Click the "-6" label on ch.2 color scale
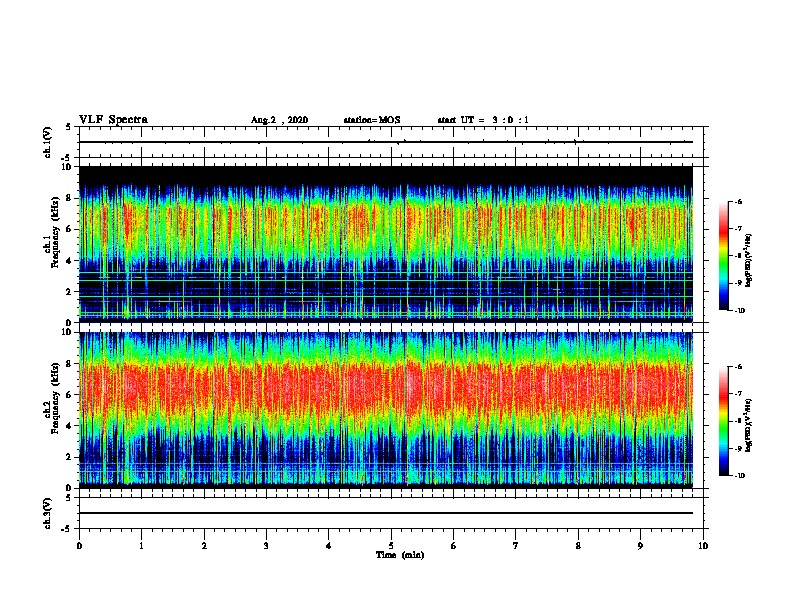Image resolution: width=792 pixels, height=612 pixels. point(738,367)
